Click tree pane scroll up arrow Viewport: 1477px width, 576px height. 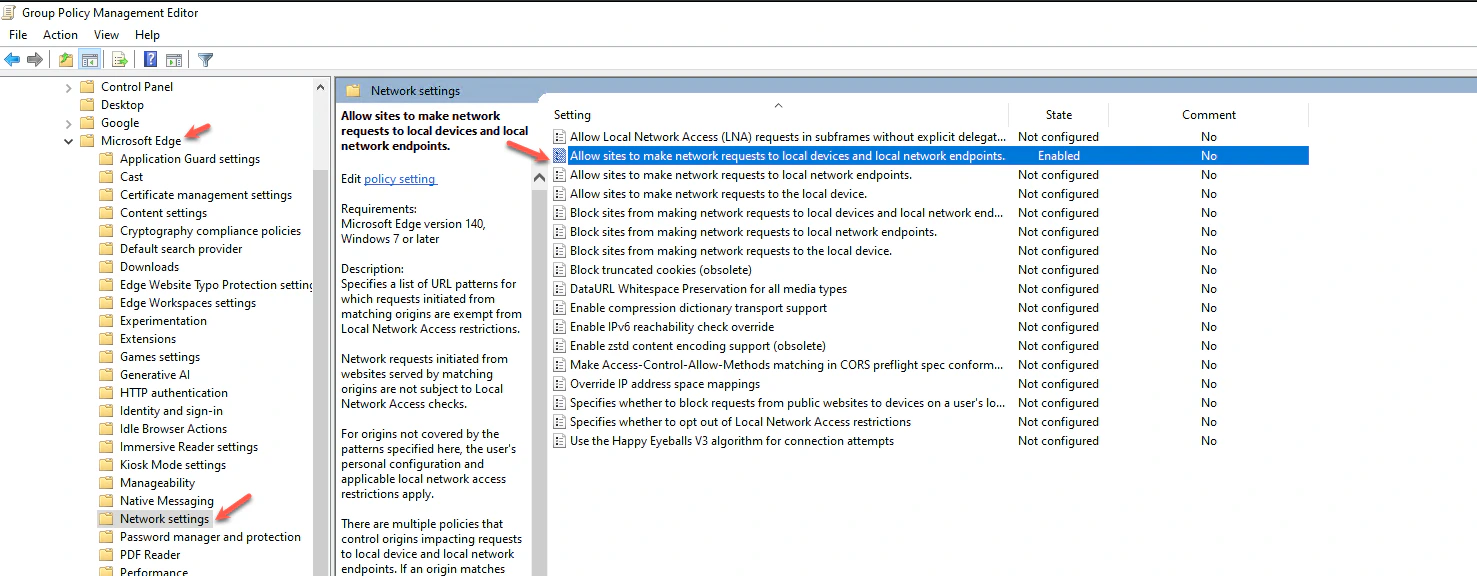coord(321,87)
